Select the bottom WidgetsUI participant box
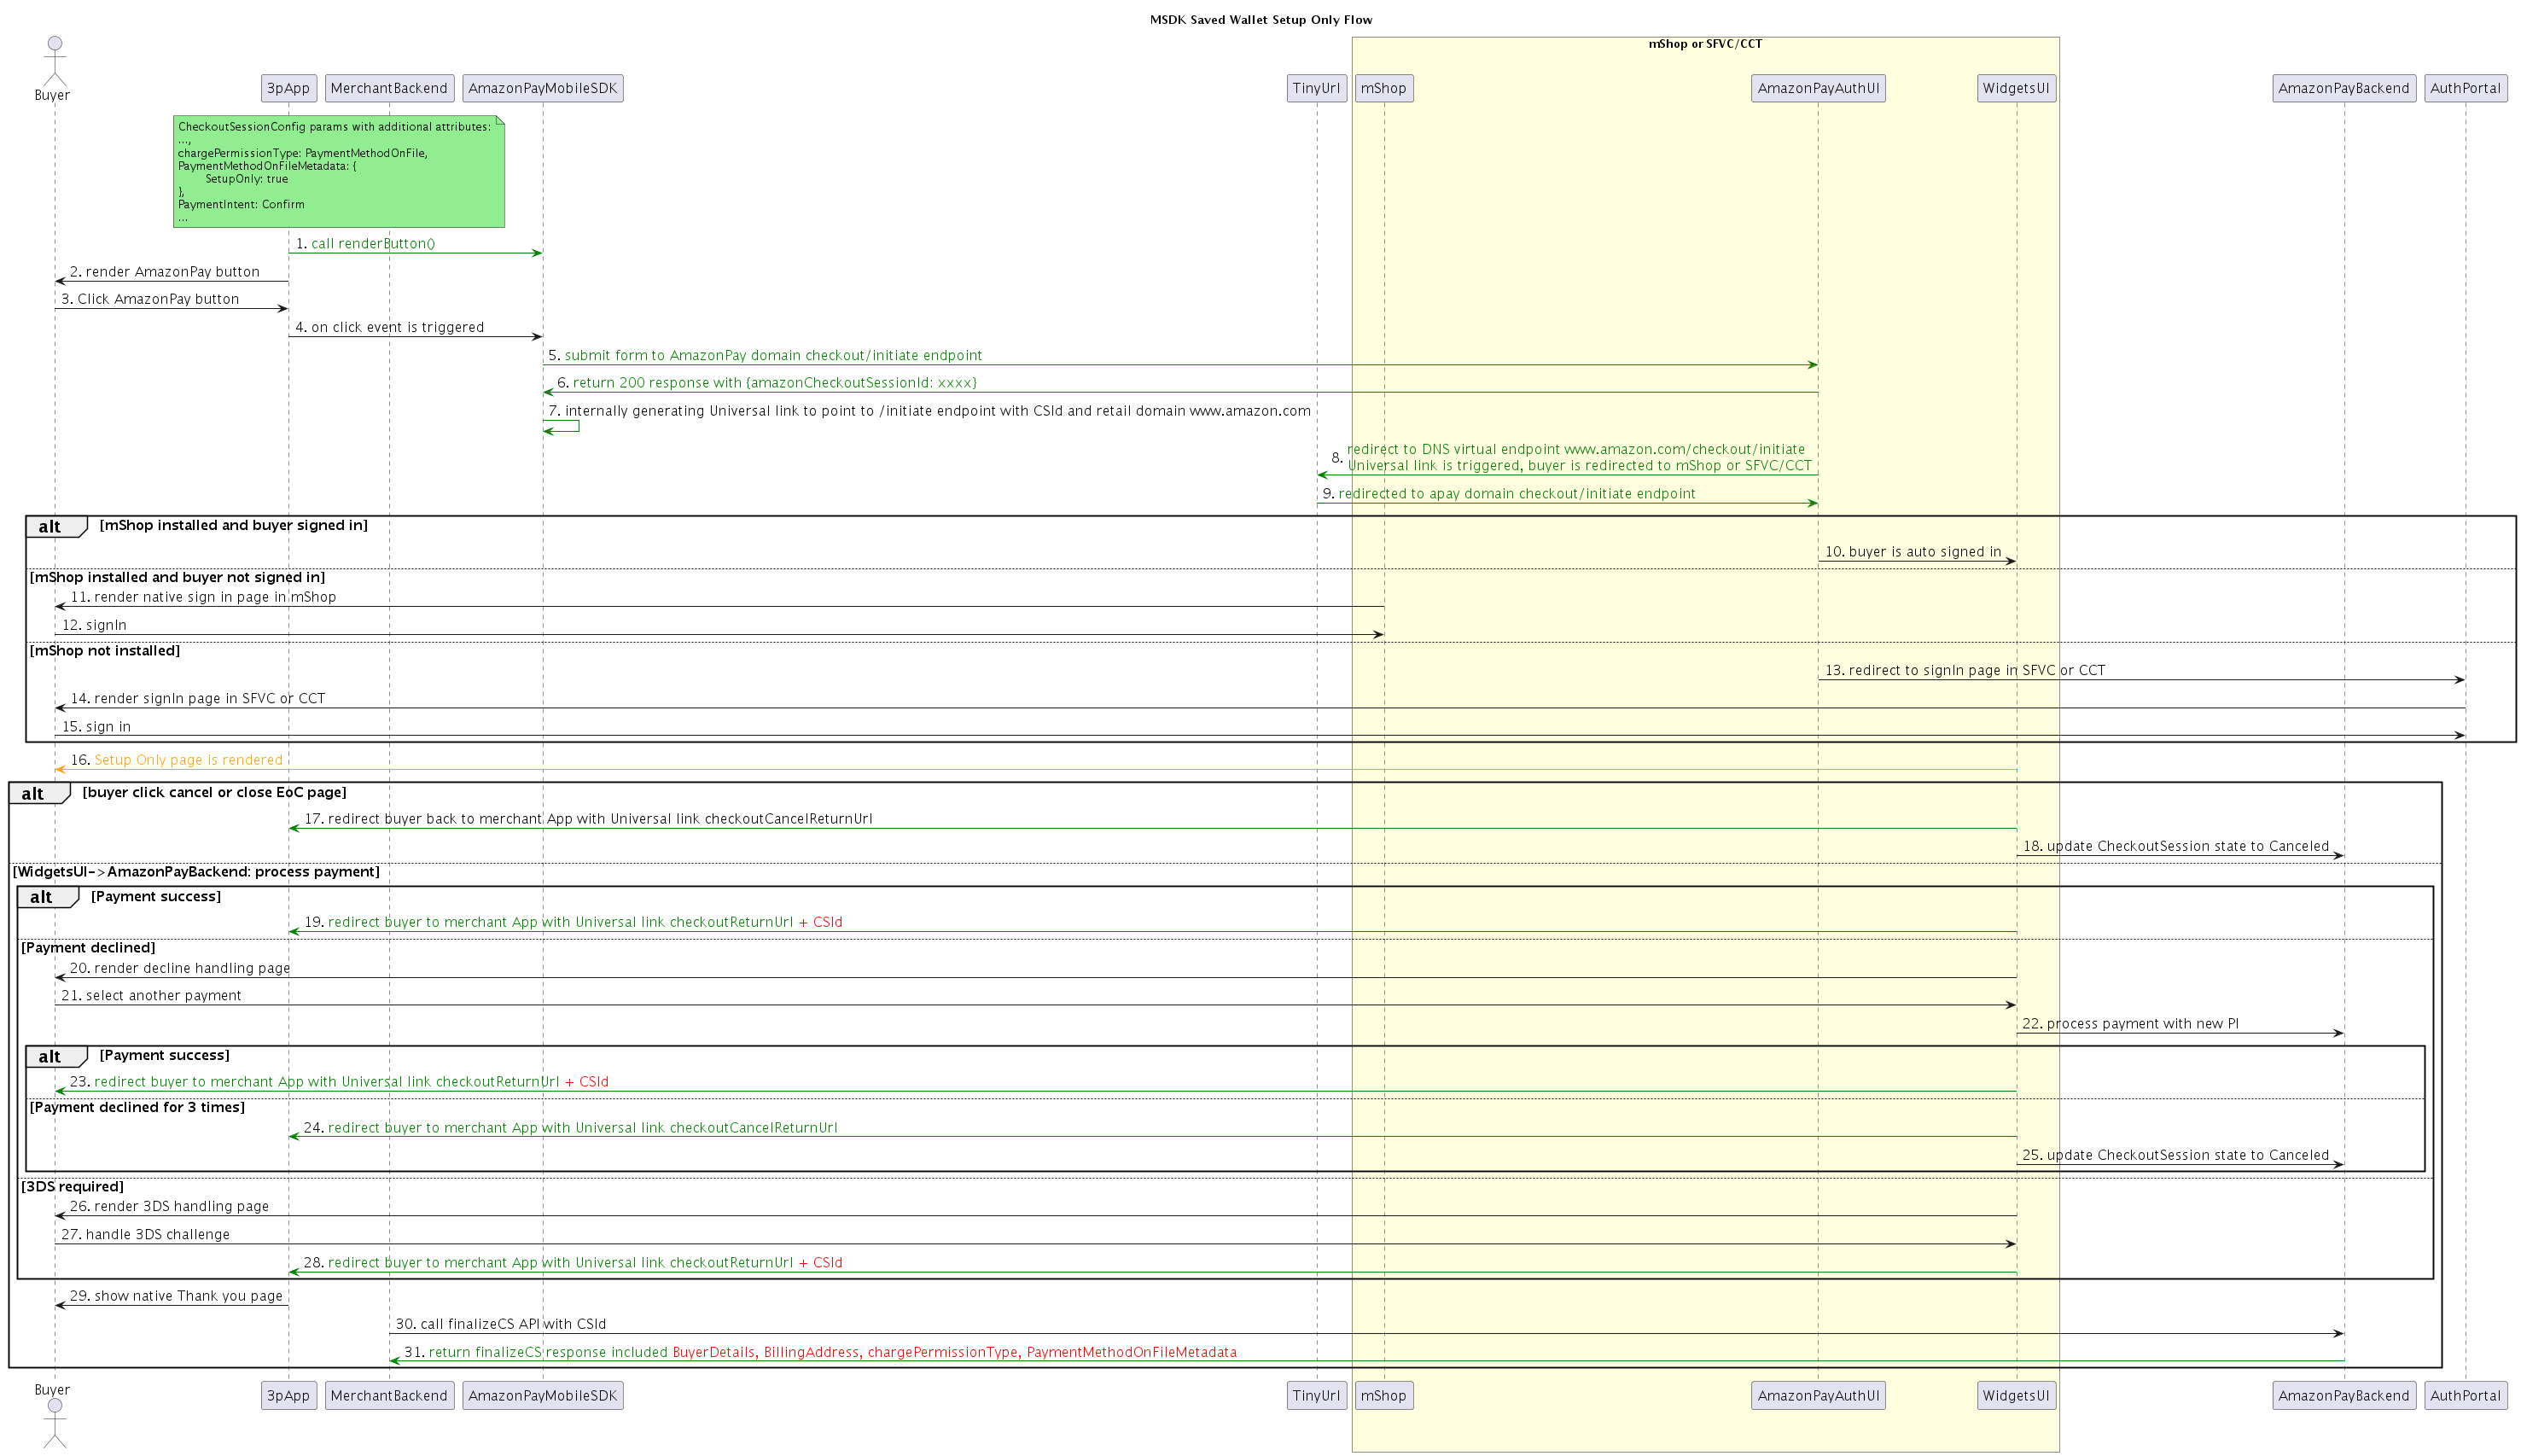This screenshot has height=1456, width=2521. pyautogui.click(x=2016, y=1395)
